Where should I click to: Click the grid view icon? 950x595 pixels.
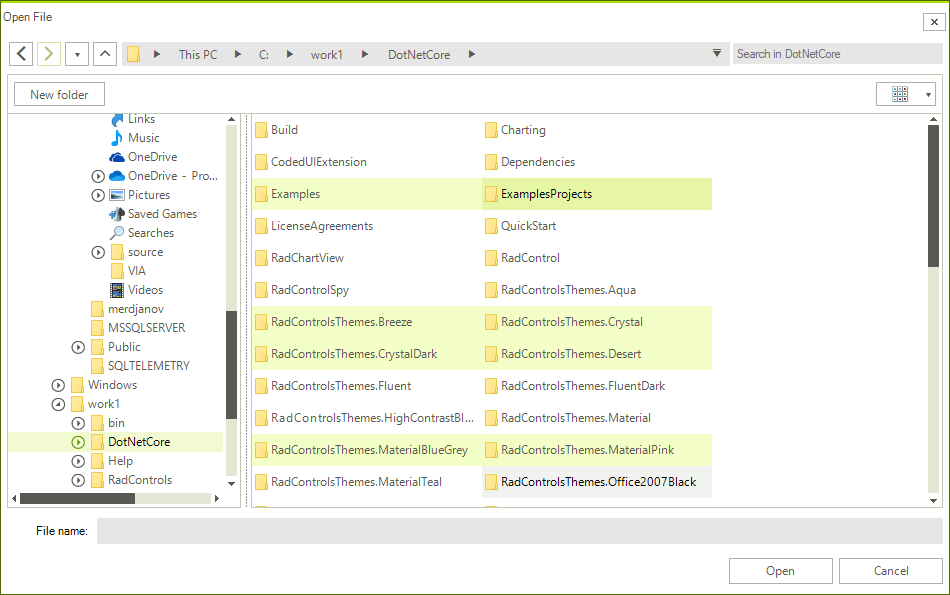tap(899, 93)
